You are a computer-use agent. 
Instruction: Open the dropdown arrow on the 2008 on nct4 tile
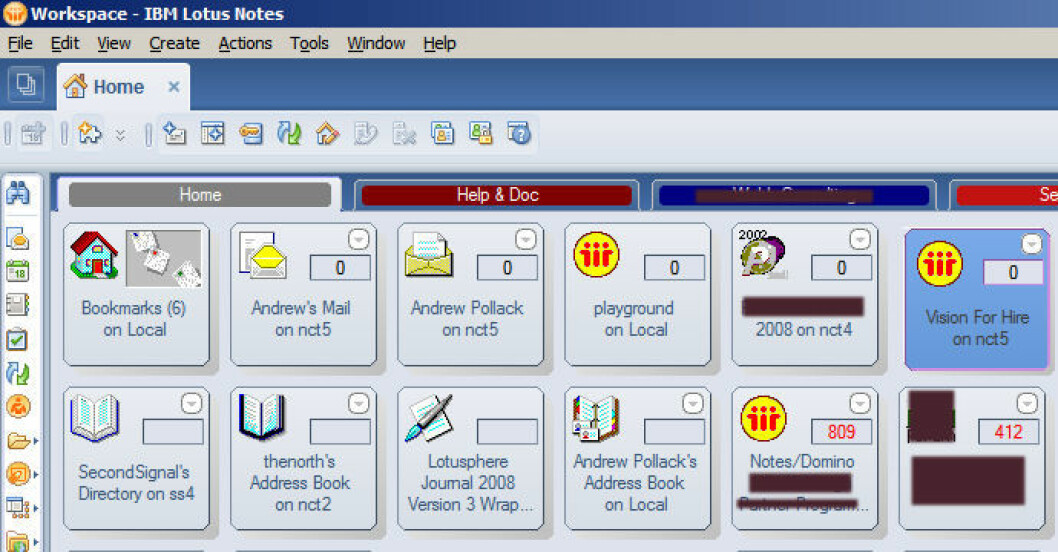pos(860,239)
